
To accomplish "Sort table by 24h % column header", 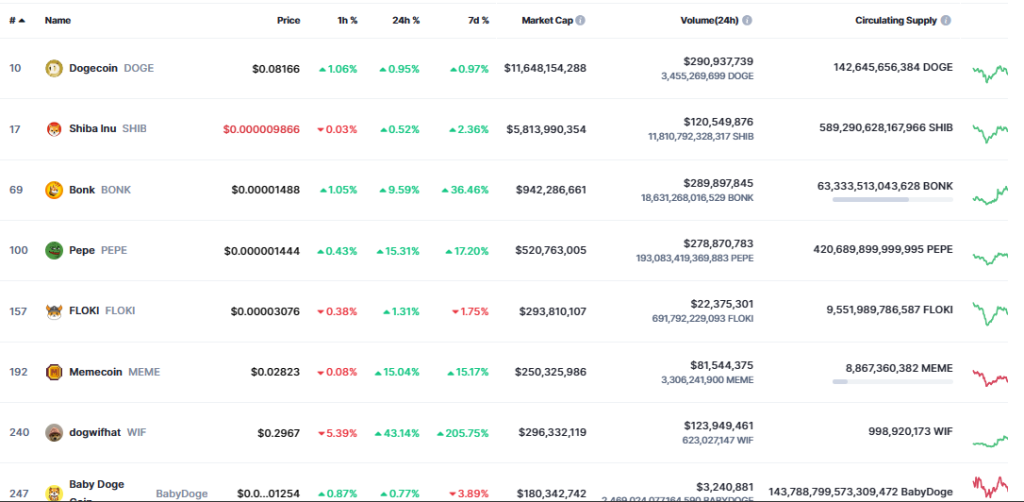I will click(406, 20).
